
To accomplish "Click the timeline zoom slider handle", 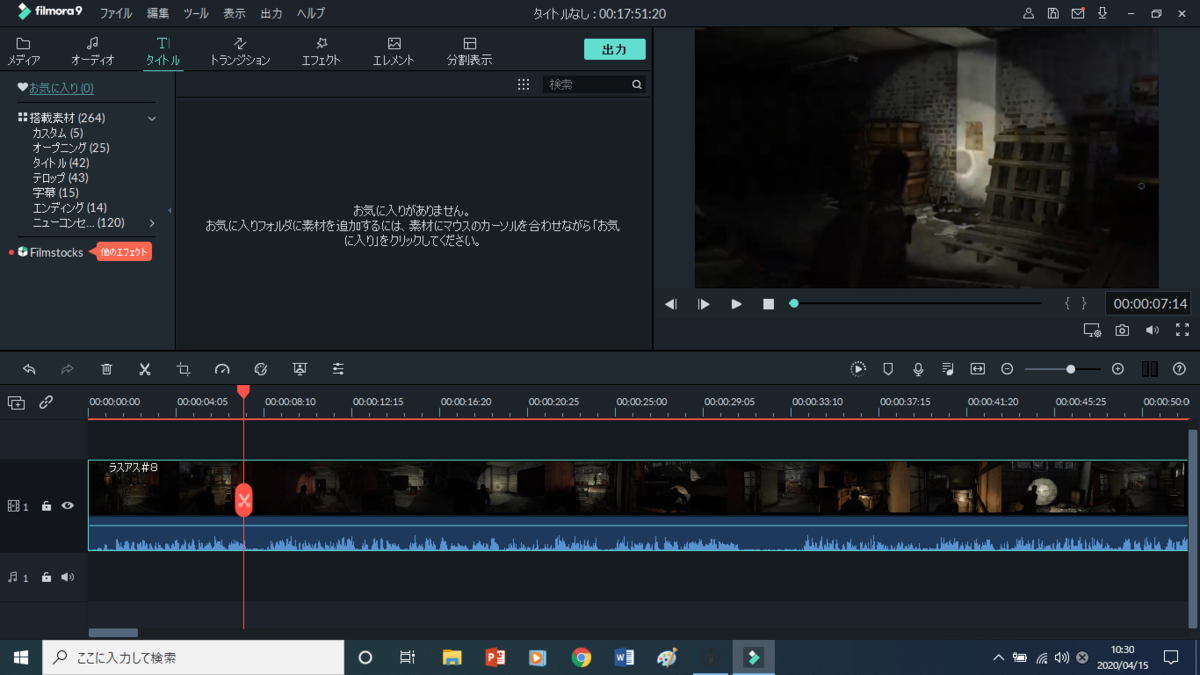I will [x=1071, y=369].
